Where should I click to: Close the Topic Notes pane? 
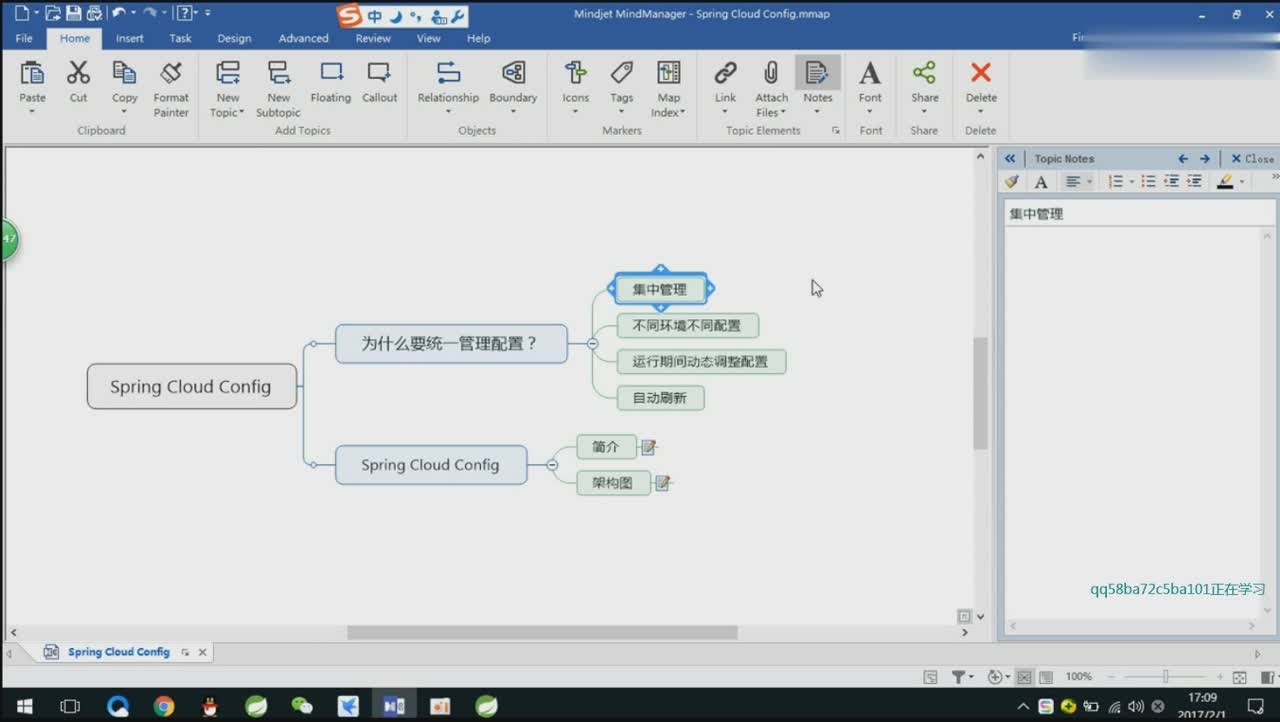[1252, 159]
